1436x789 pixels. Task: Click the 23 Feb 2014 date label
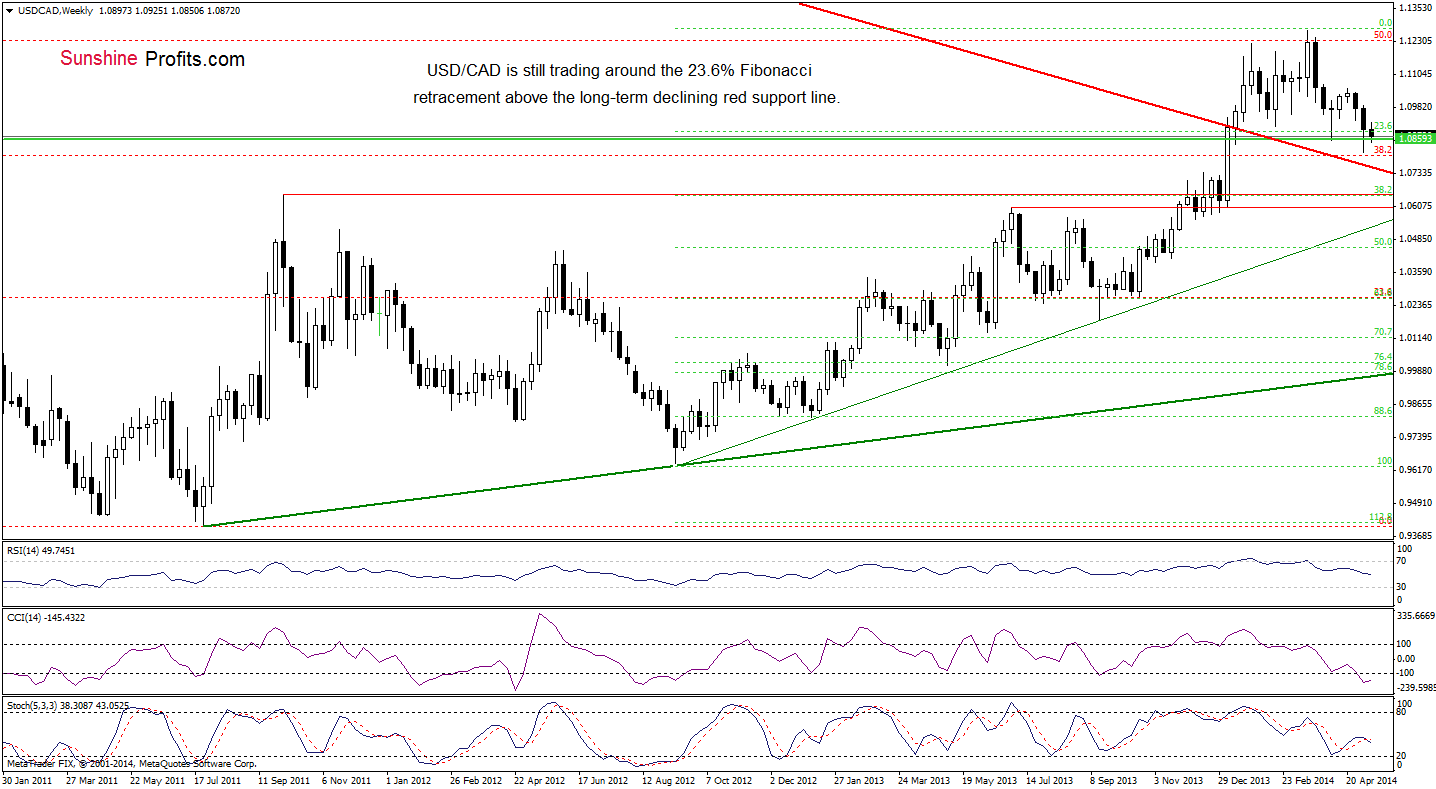tap(1308, 780)
